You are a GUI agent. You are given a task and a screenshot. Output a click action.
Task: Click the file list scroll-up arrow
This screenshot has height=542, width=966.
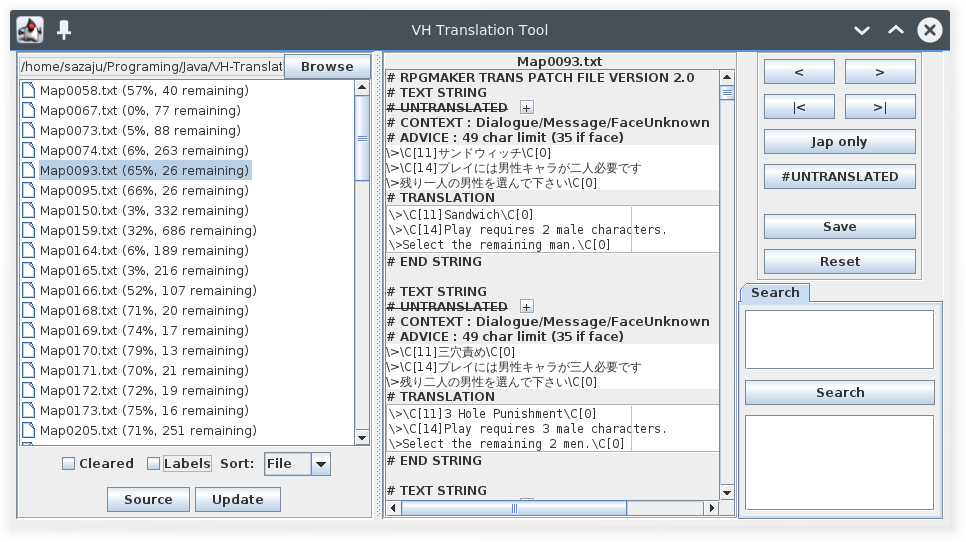click(x=362, y=87)
